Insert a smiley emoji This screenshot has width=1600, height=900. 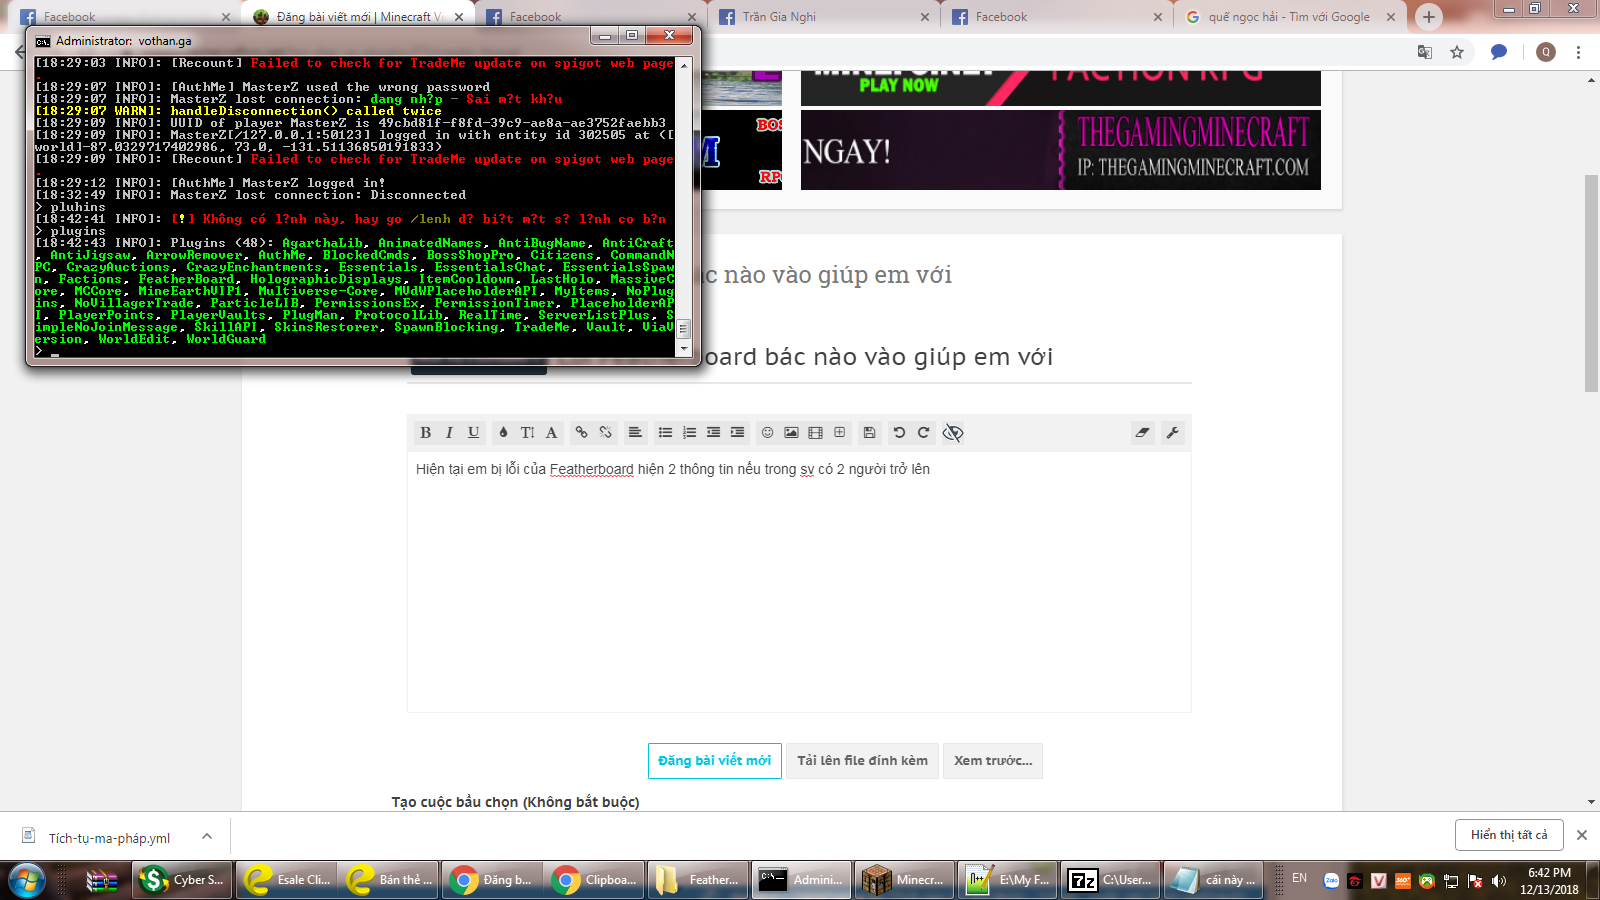point(767,433)
